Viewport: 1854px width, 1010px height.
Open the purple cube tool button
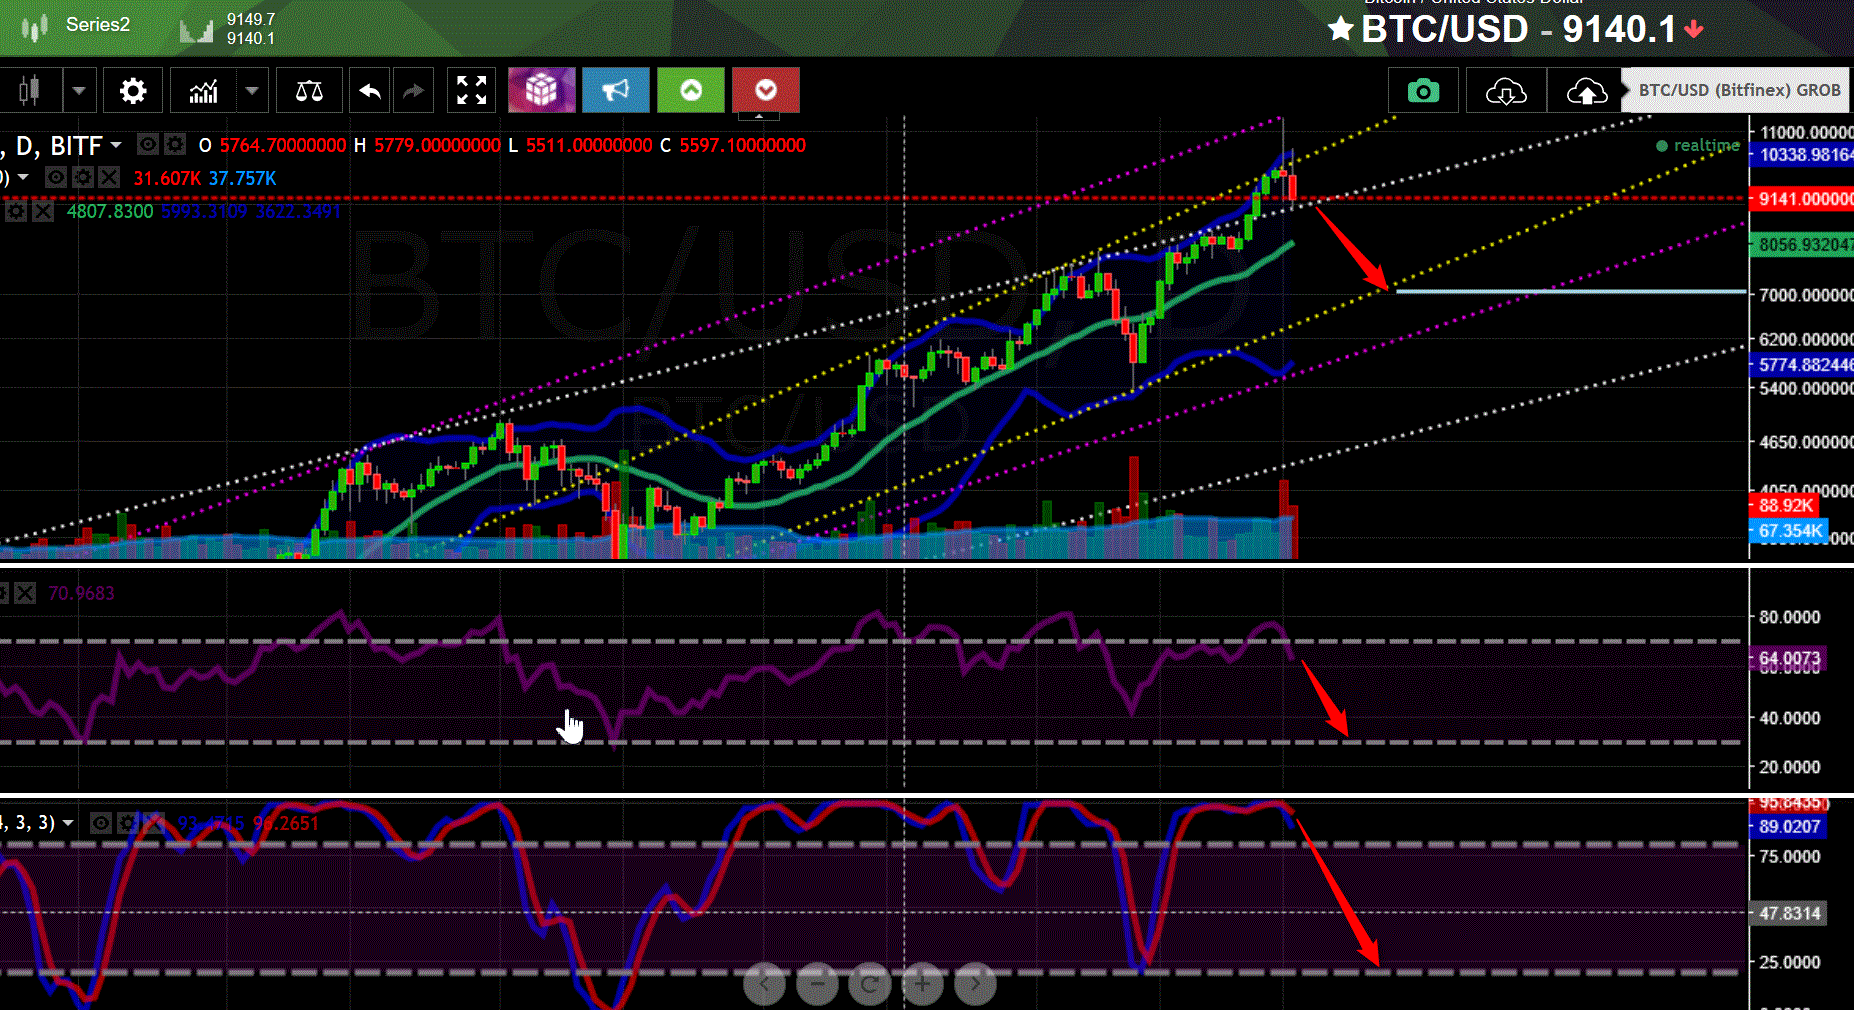tap(541, 91)
